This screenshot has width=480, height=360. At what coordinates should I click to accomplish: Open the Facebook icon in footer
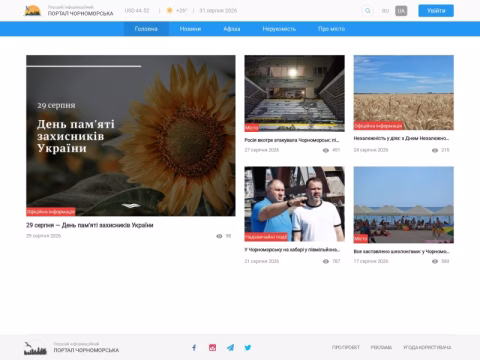tap(194, 348)
